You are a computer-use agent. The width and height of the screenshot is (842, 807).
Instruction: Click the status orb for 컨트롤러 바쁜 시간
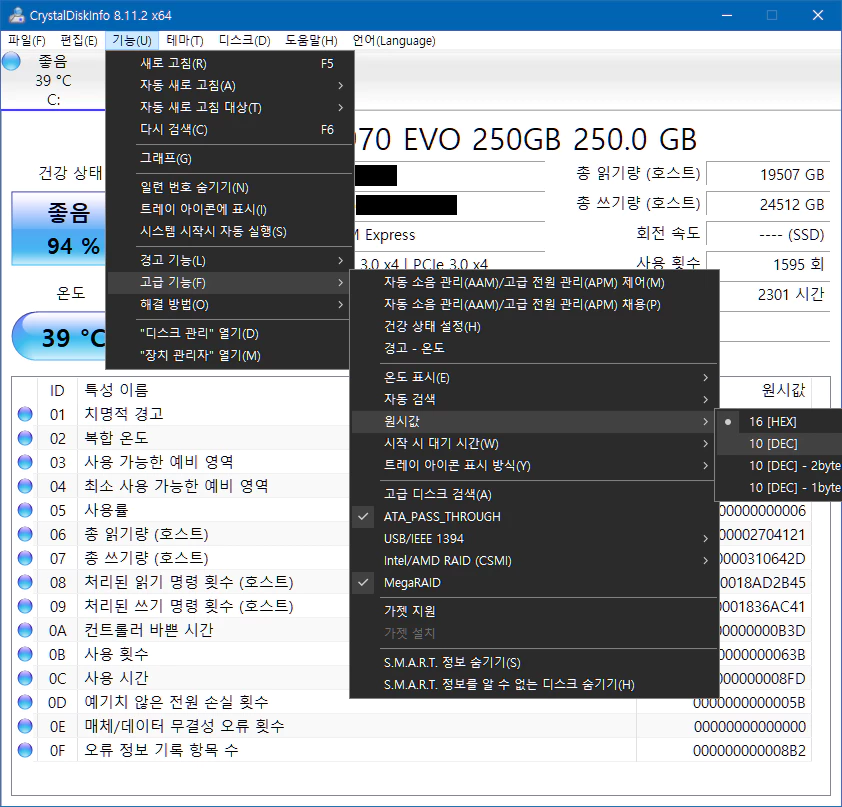click(25, 630)
